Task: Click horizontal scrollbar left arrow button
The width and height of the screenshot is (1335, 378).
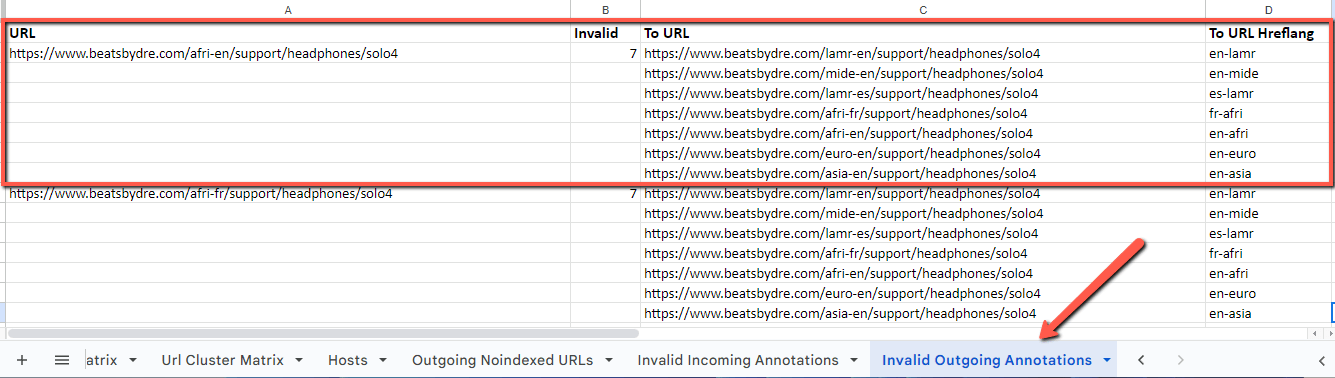Action: pos(1316,333)
